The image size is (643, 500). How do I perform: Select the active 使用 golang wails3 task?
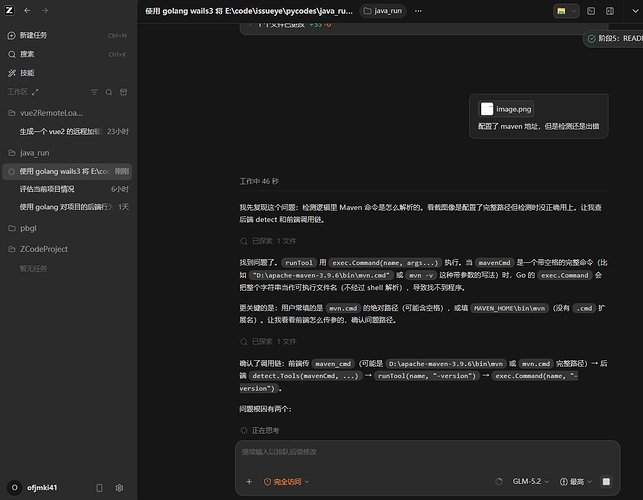[67, 171]
